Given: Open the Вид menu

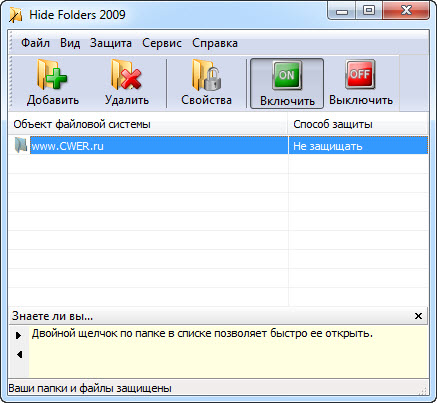Looking at the screenshot, I should (x=70, y=43).
